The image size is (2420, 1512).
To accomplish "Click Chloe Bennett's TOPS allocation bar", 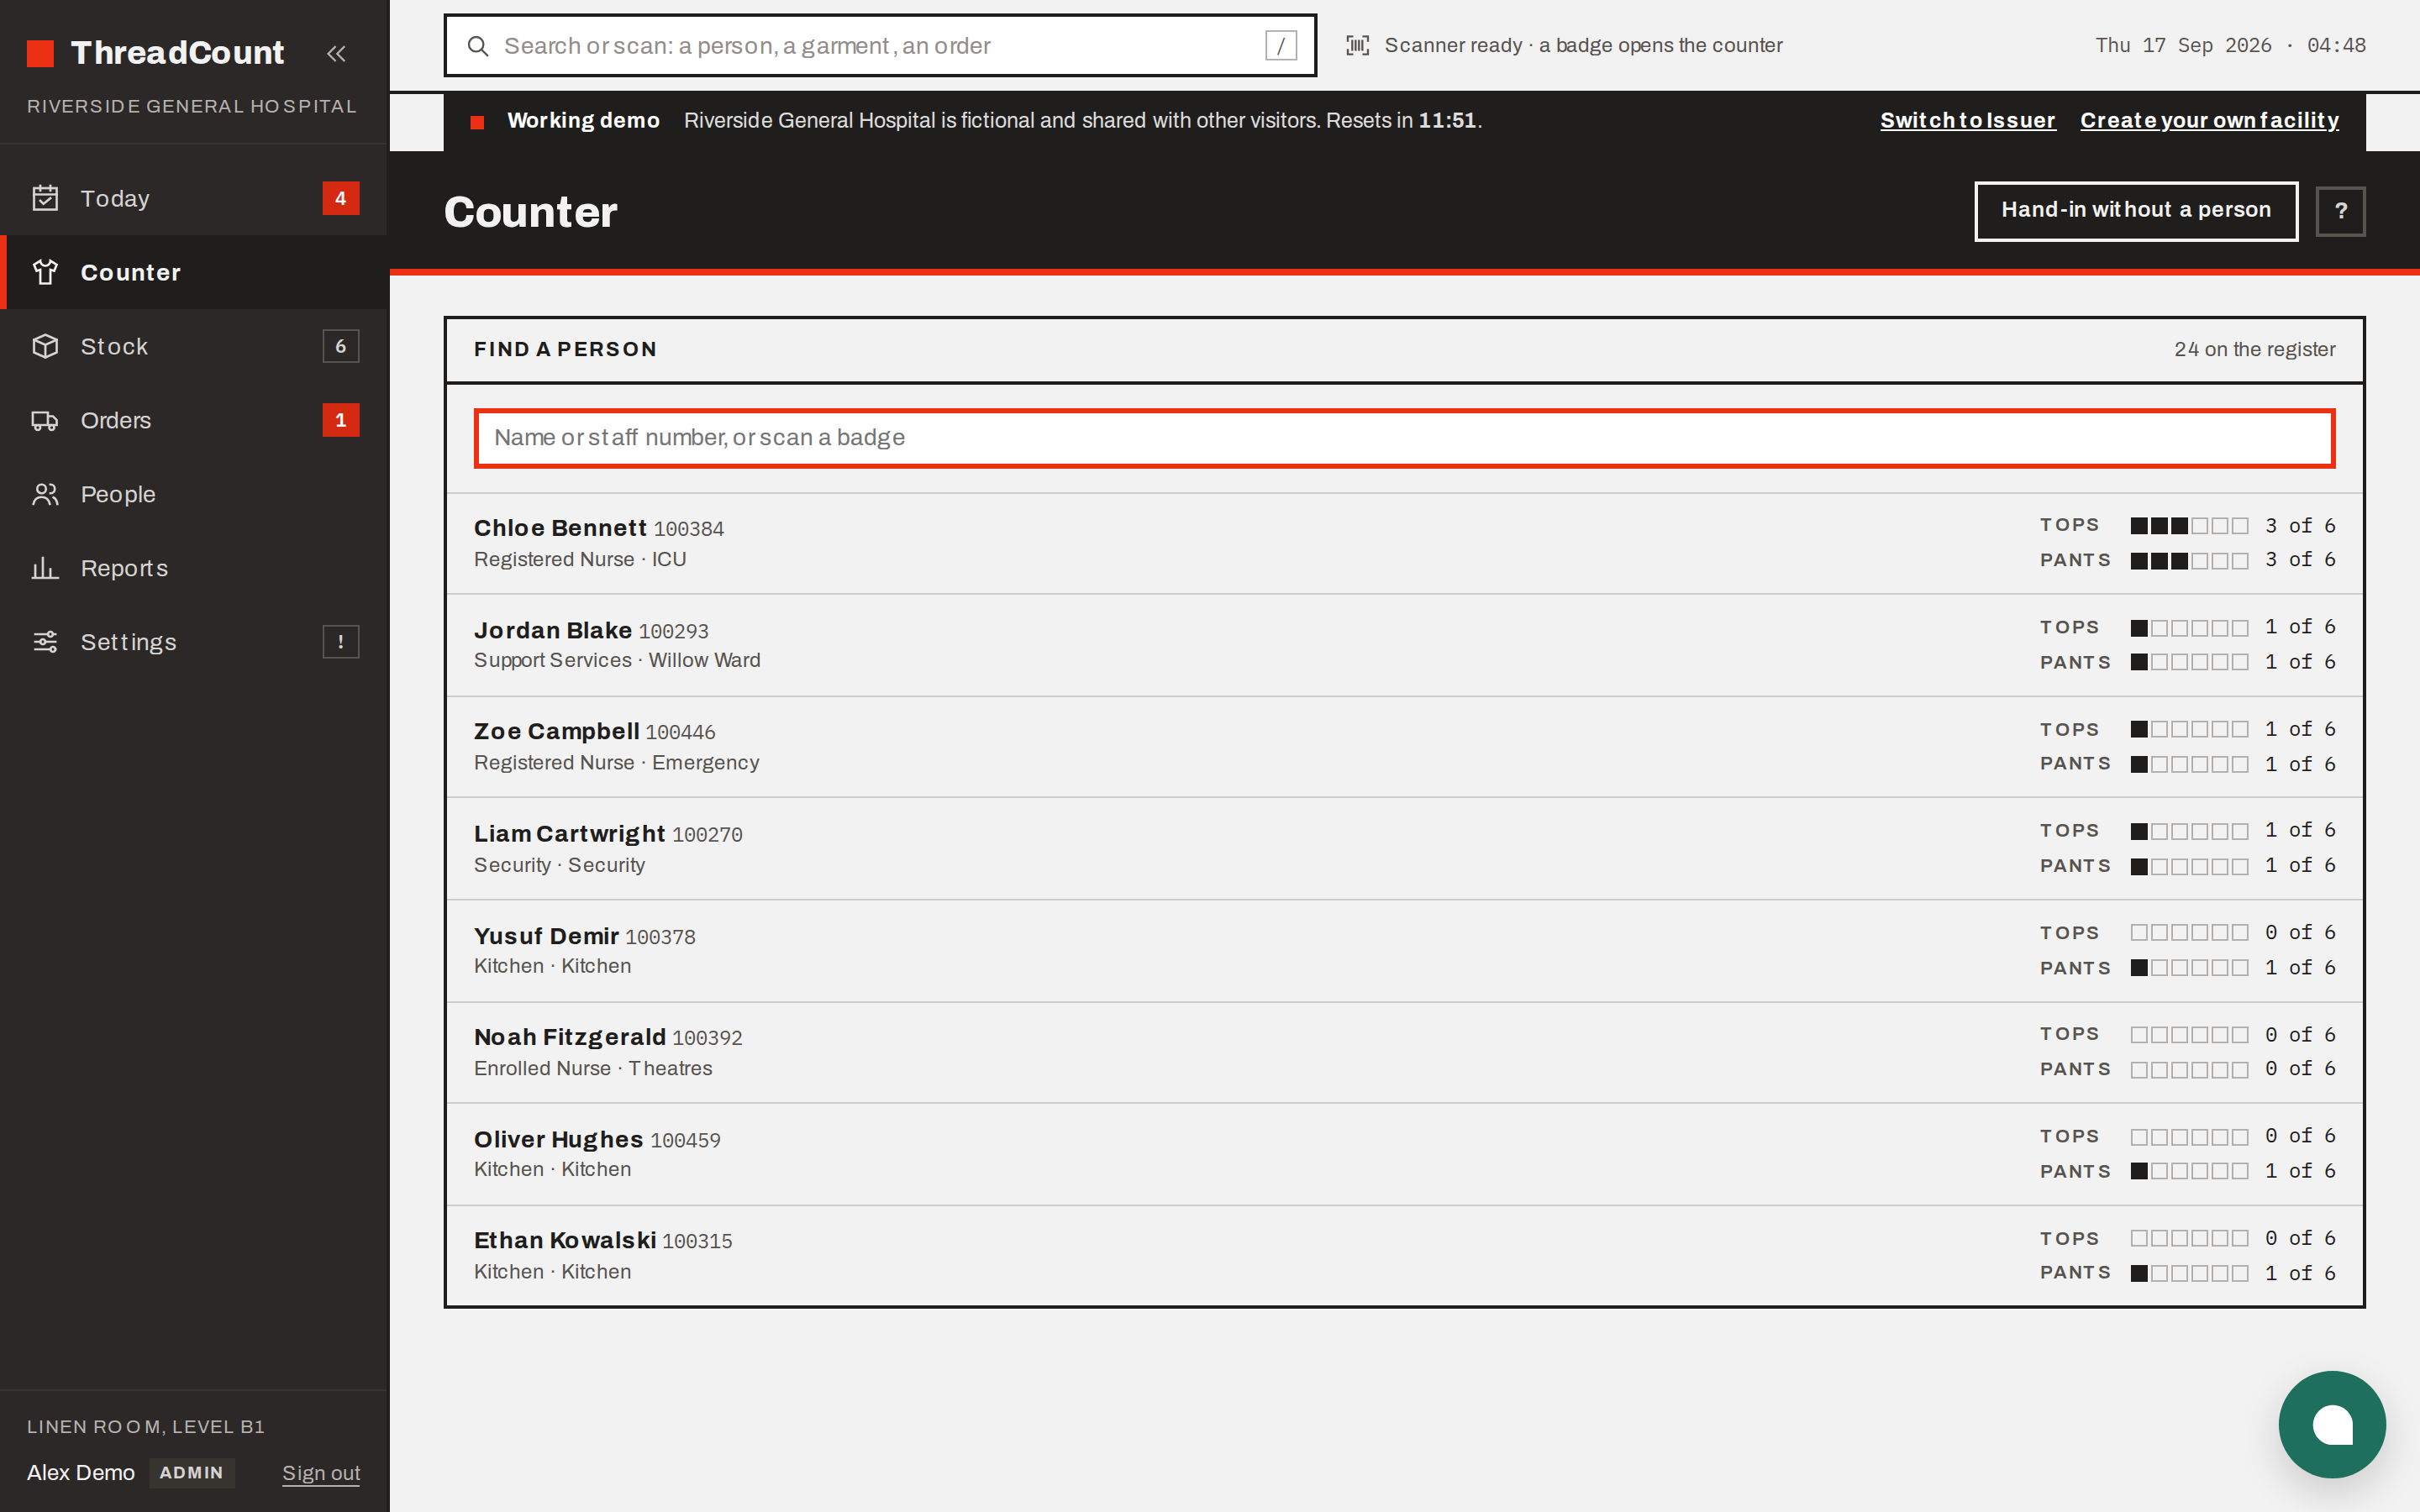I will (2189, 526).
